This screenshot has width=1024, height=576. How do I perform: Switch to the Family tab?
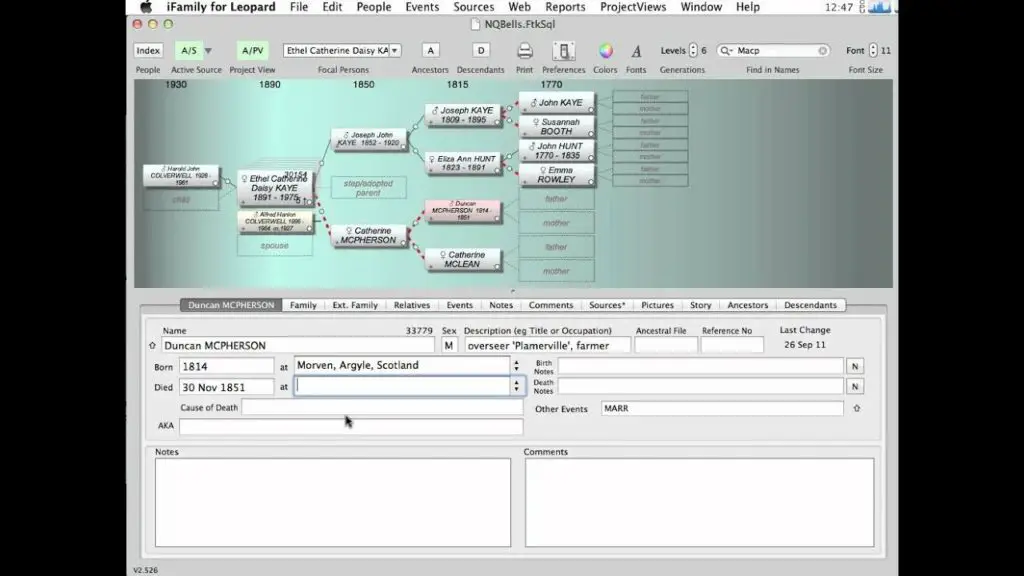[x=303, y=305]
